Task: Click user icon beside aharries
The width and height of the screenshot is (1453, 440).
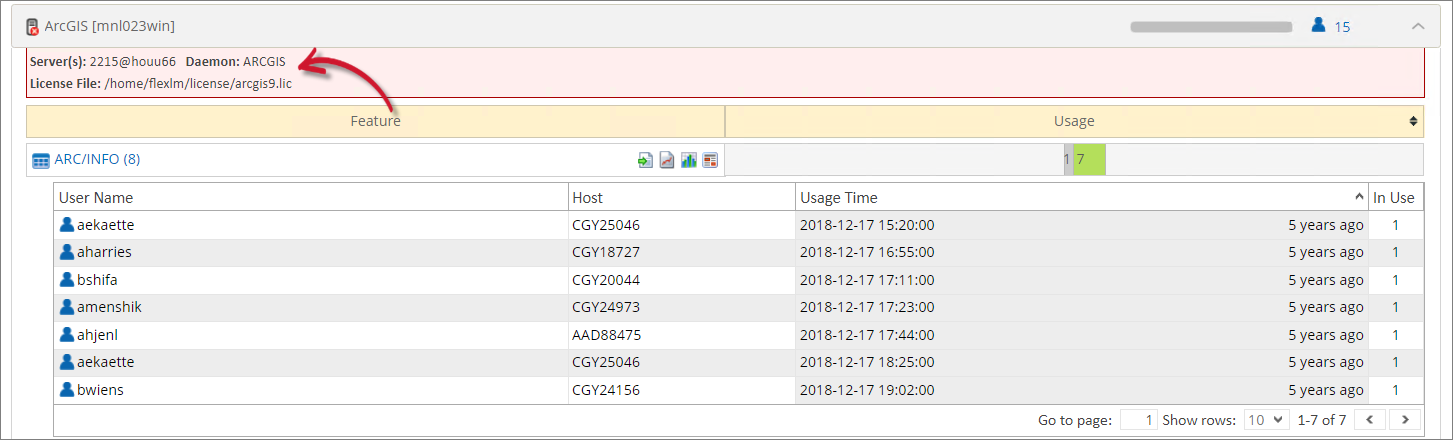Action: [67, 252]
